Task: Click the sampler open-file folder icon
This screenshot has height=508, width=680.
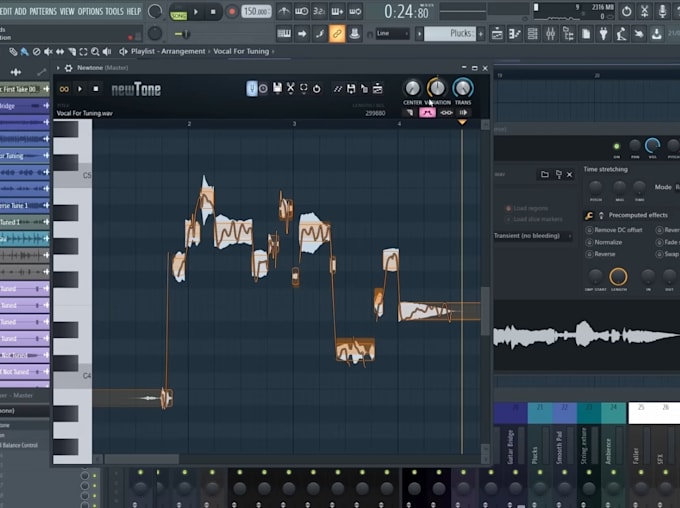Action: [544, 174]
